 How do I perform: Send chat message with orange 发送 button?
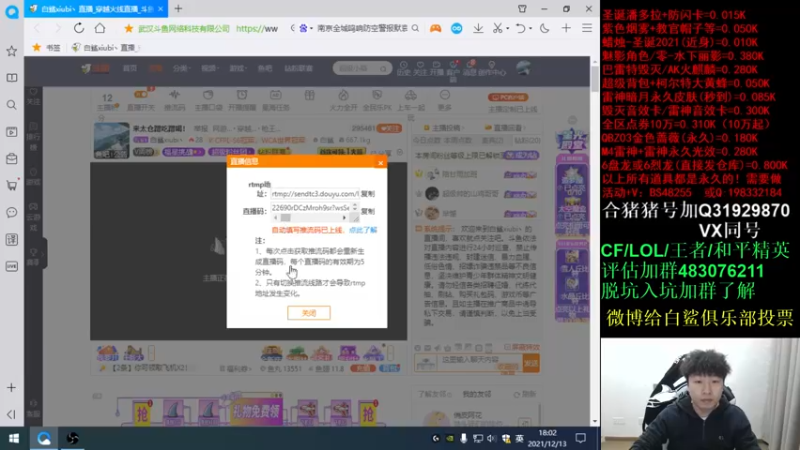(x=531, y=363)
